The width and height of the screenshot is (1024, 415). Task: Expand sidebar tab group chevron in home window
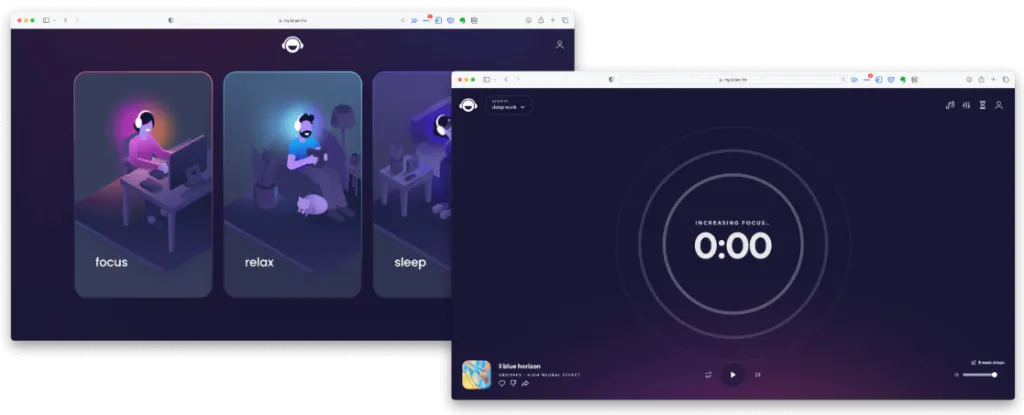(x=54, y=20)
